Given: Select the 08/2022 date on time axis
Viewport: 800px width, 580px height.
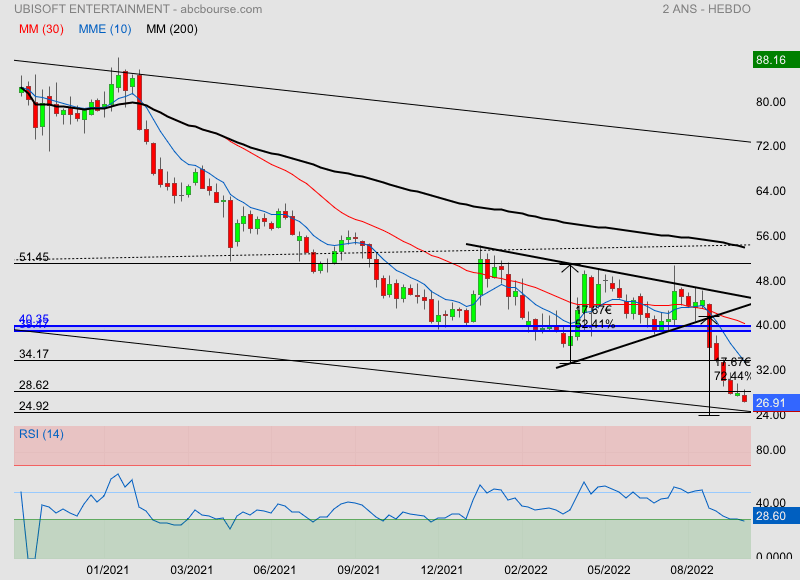Looking at the screenshot, I should (x=692, y=570).
